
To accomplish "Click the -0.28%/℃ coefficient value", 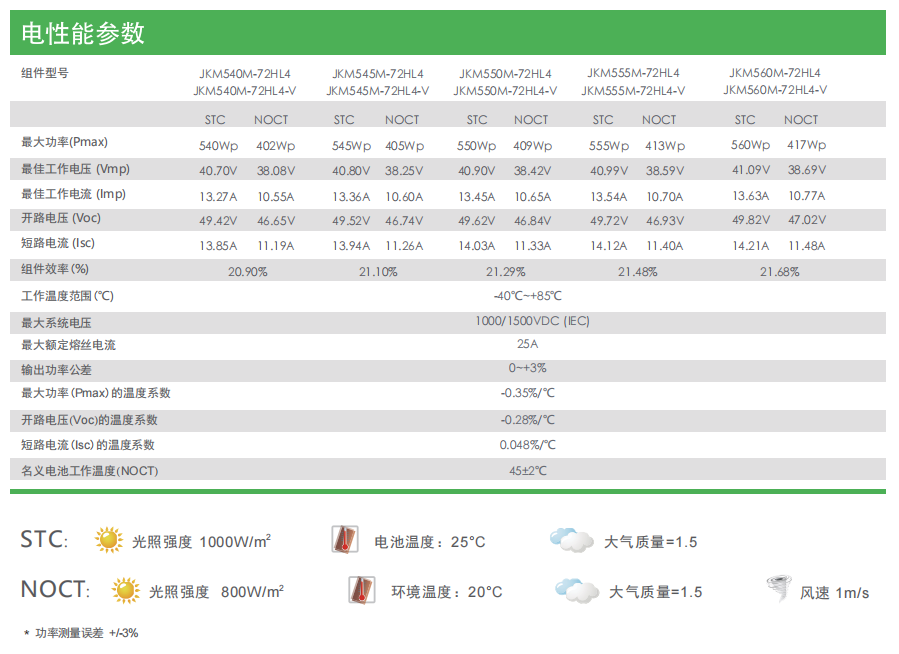I will coord(527,420).
